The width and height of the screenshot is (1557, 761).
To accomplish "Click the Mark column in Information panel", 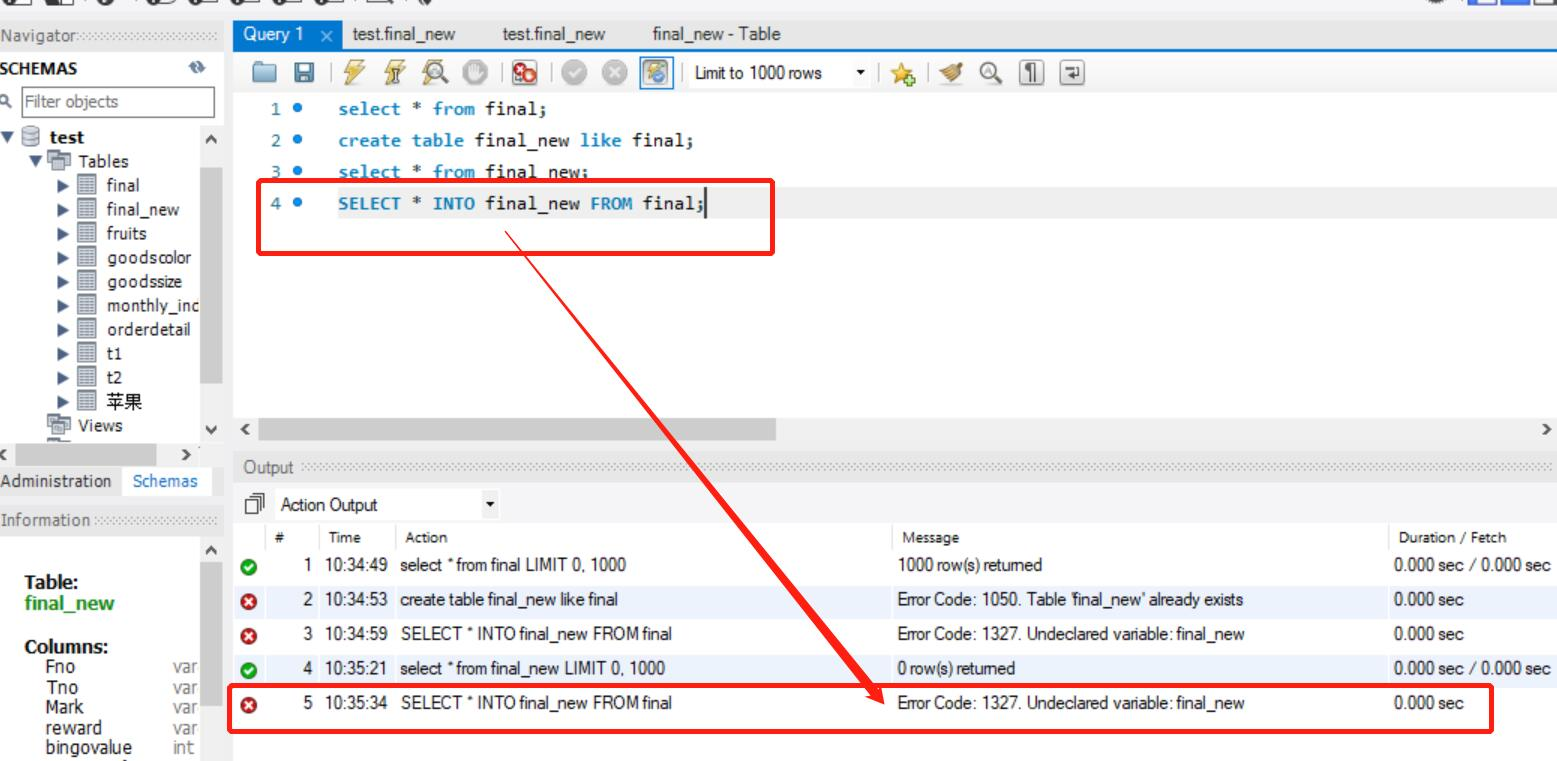I will [x=65, y=707].
